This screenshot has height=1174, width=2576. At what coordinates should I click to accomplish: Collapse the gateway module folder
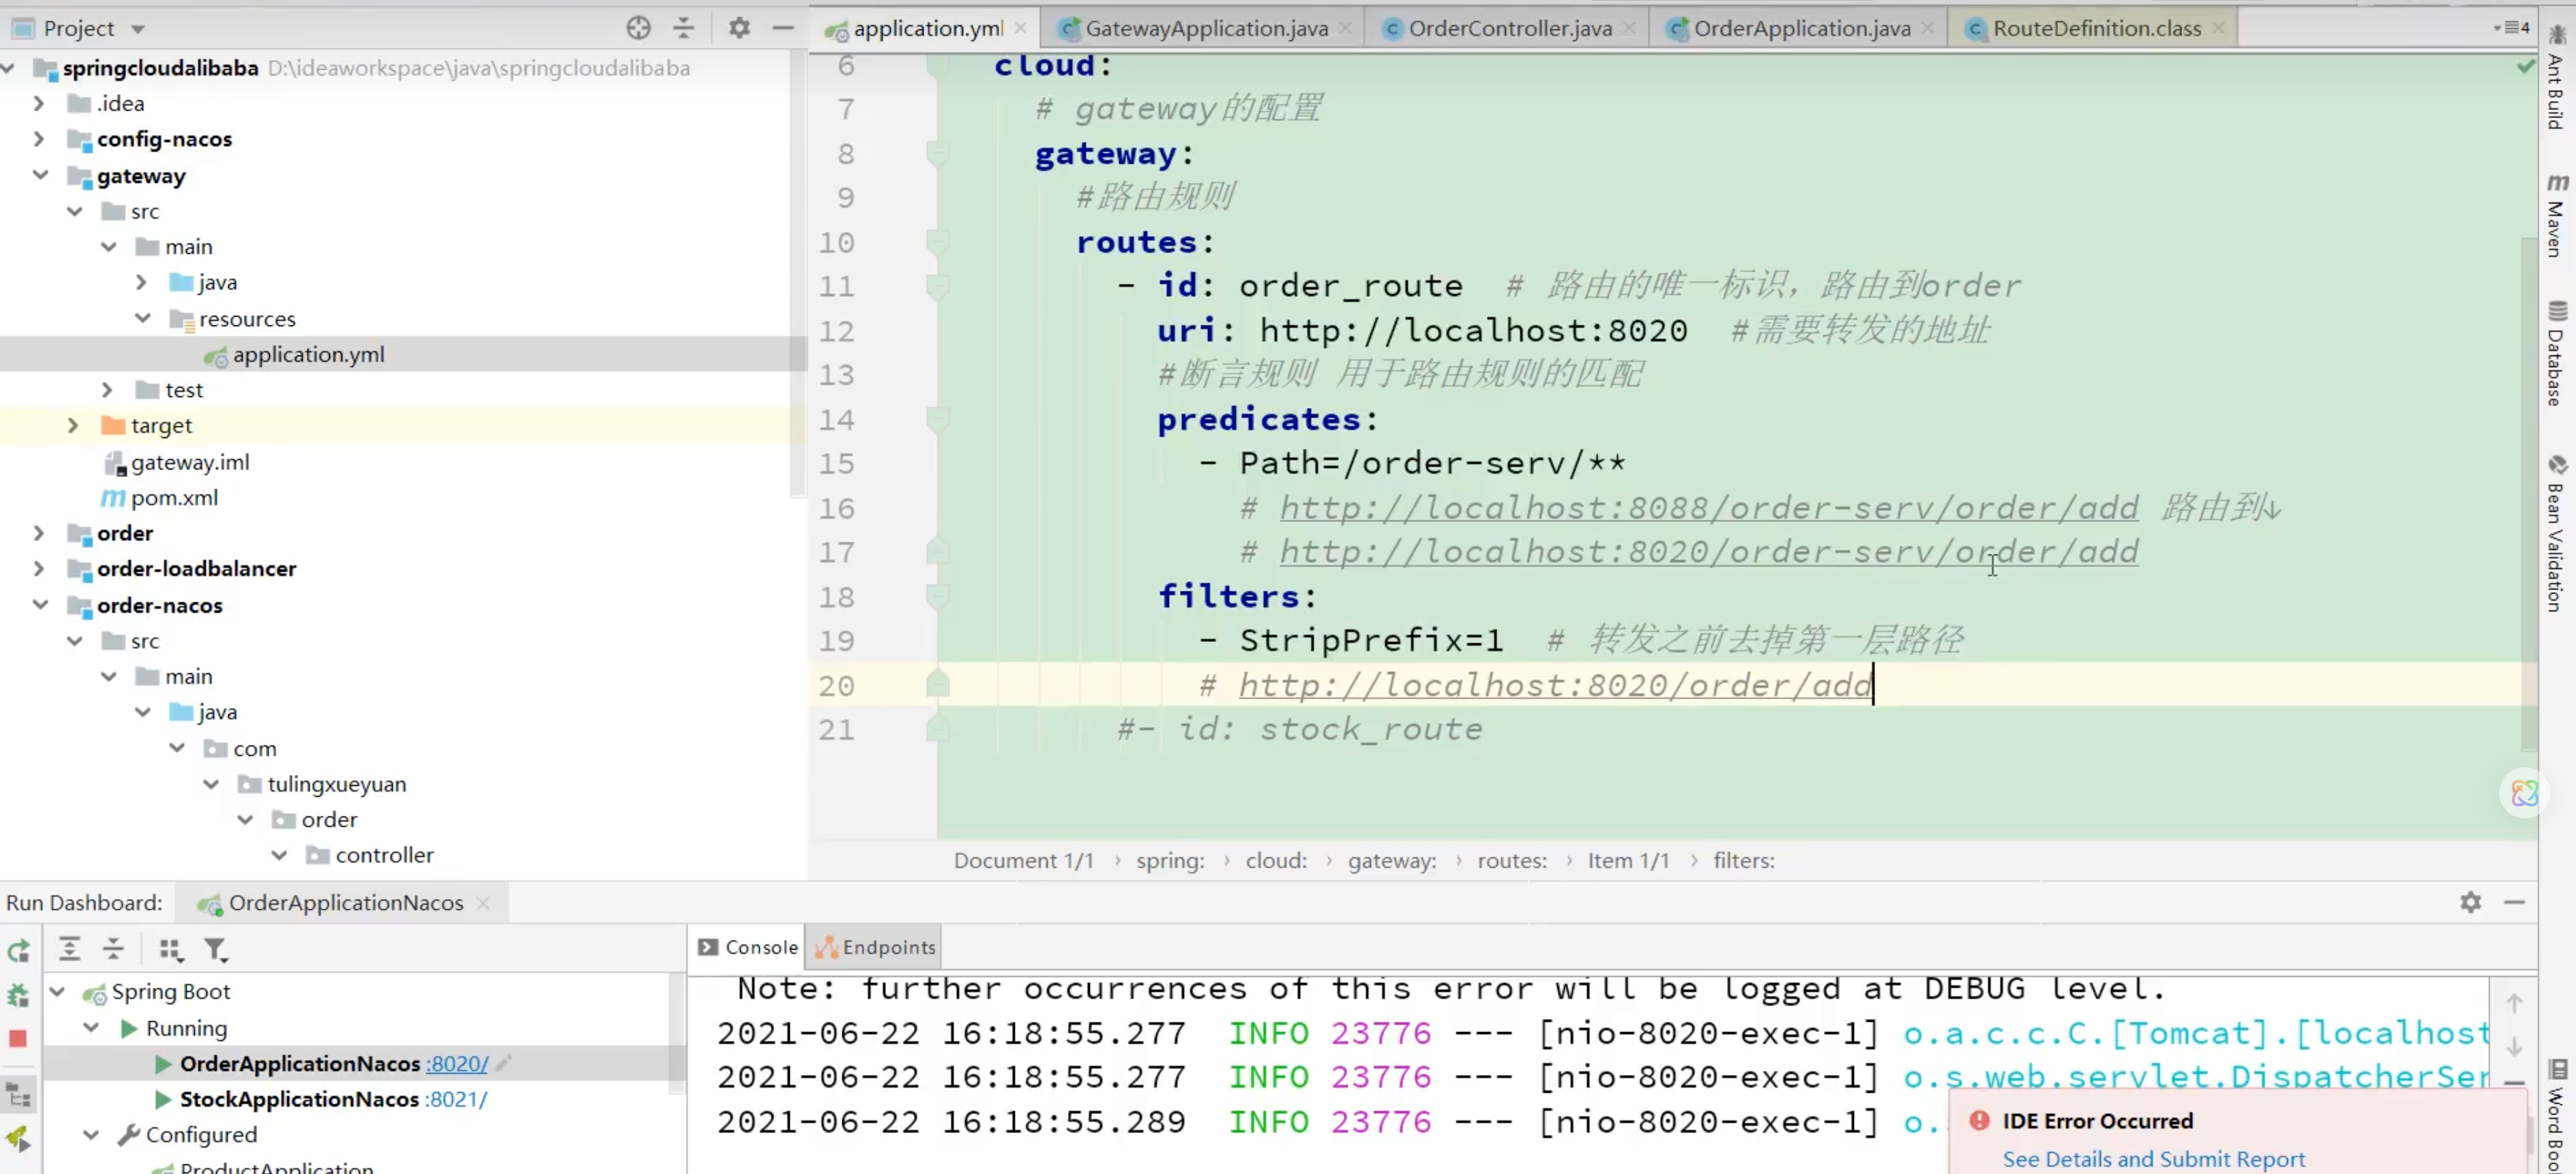click(40, 175)
